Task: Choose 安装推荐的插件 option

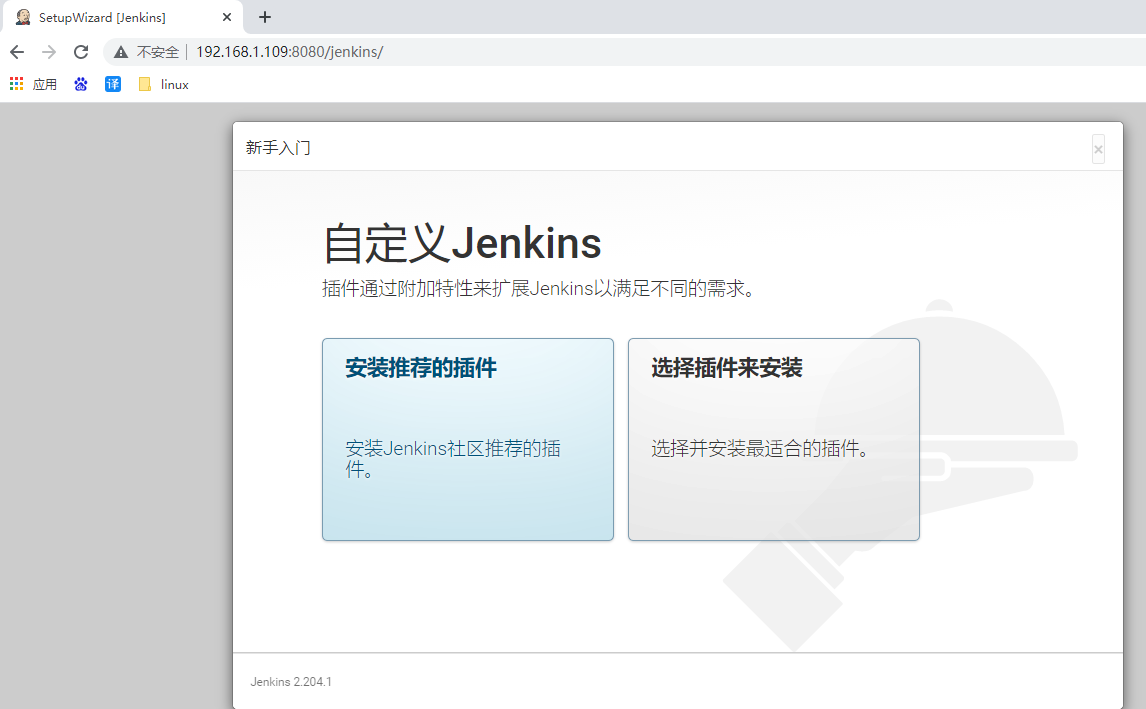Action: [x=468, y=439]
